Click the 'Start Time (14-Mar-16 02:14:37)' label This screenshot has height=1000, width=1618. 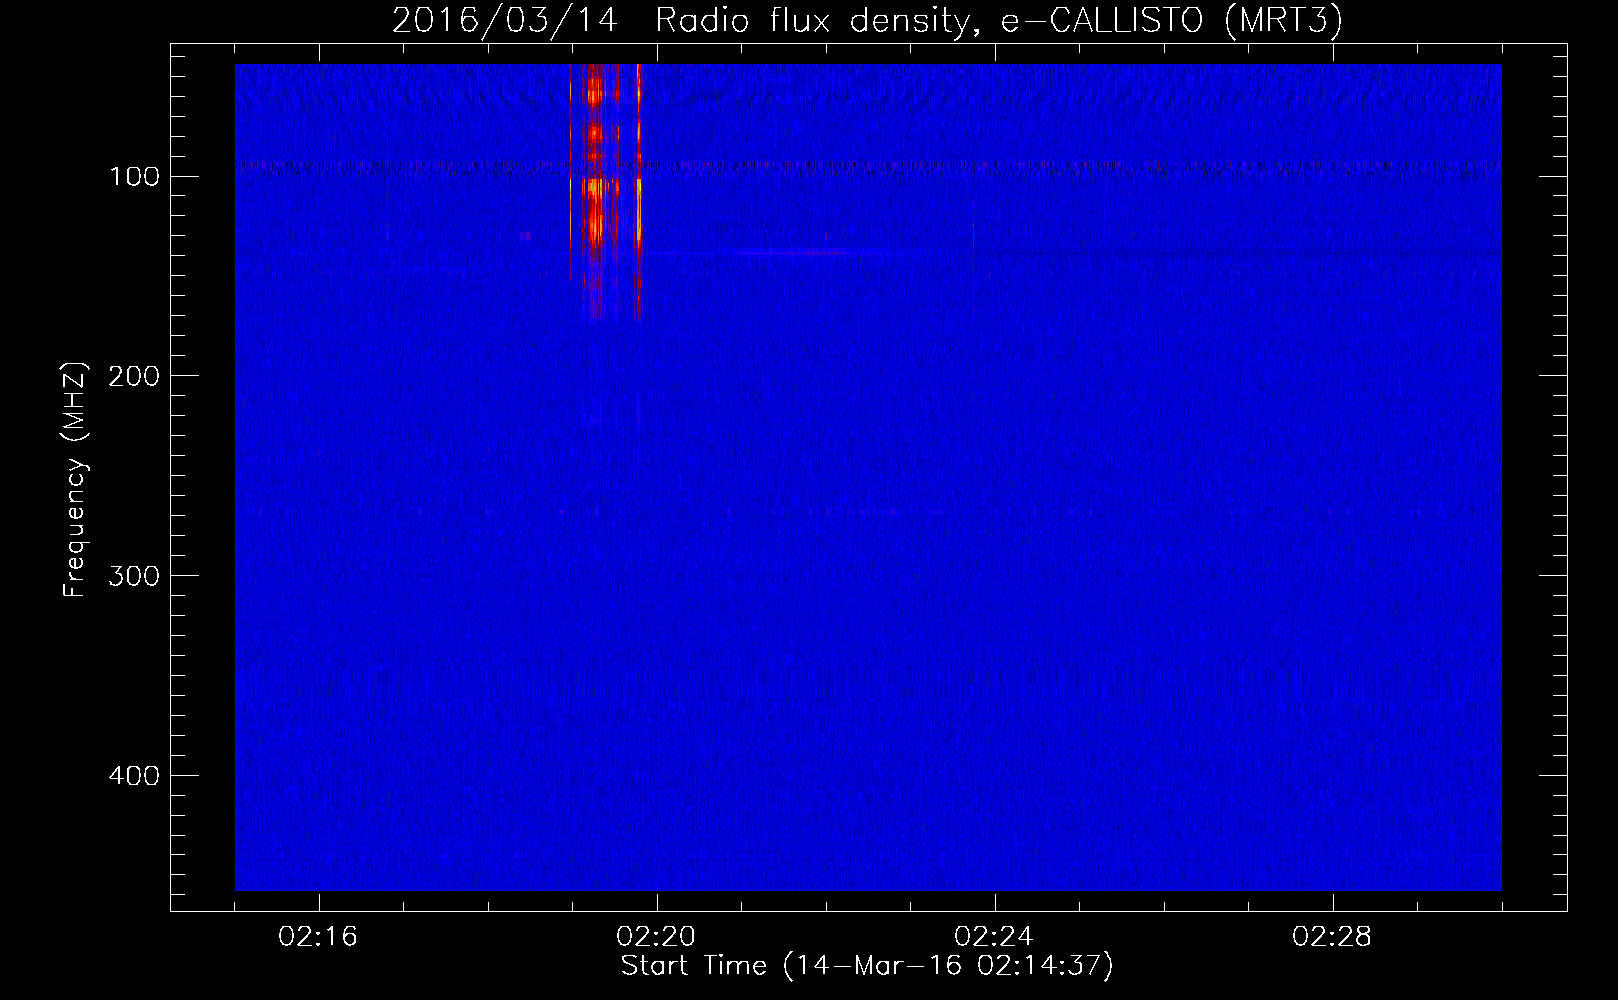[867, 966]
